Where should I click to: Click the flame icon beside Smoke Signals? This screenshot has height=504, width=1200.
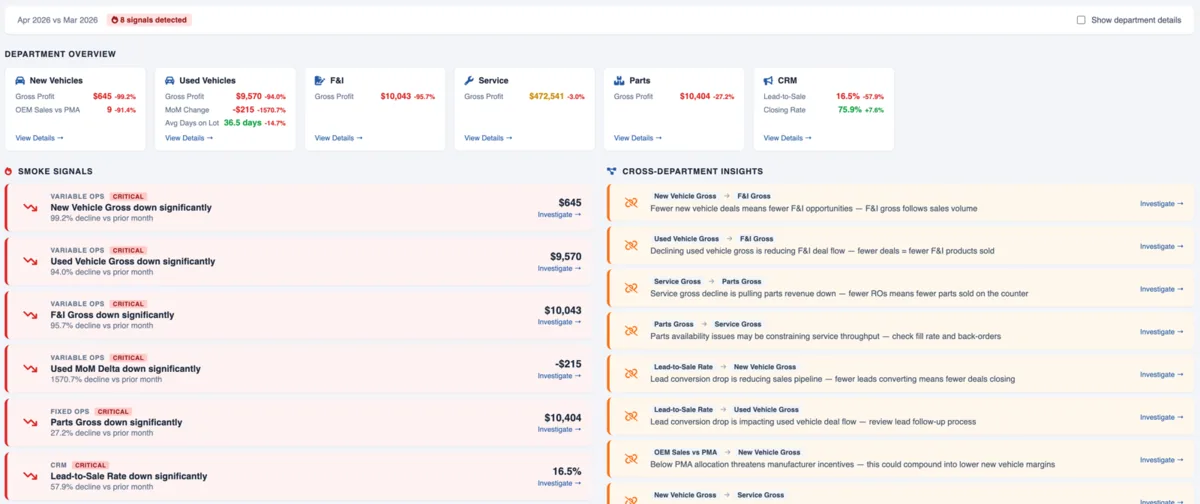(9, 171)
